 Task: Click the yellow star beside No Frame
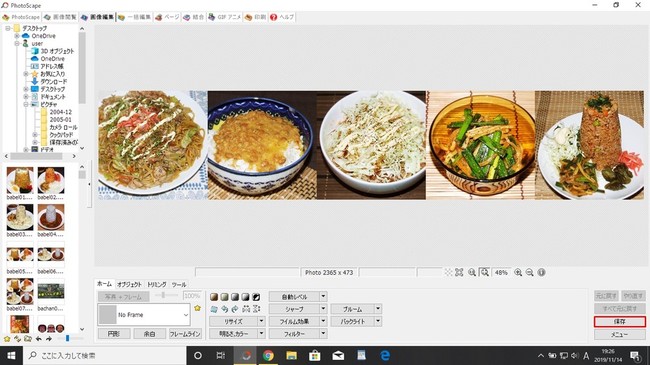tap(197, 308)
